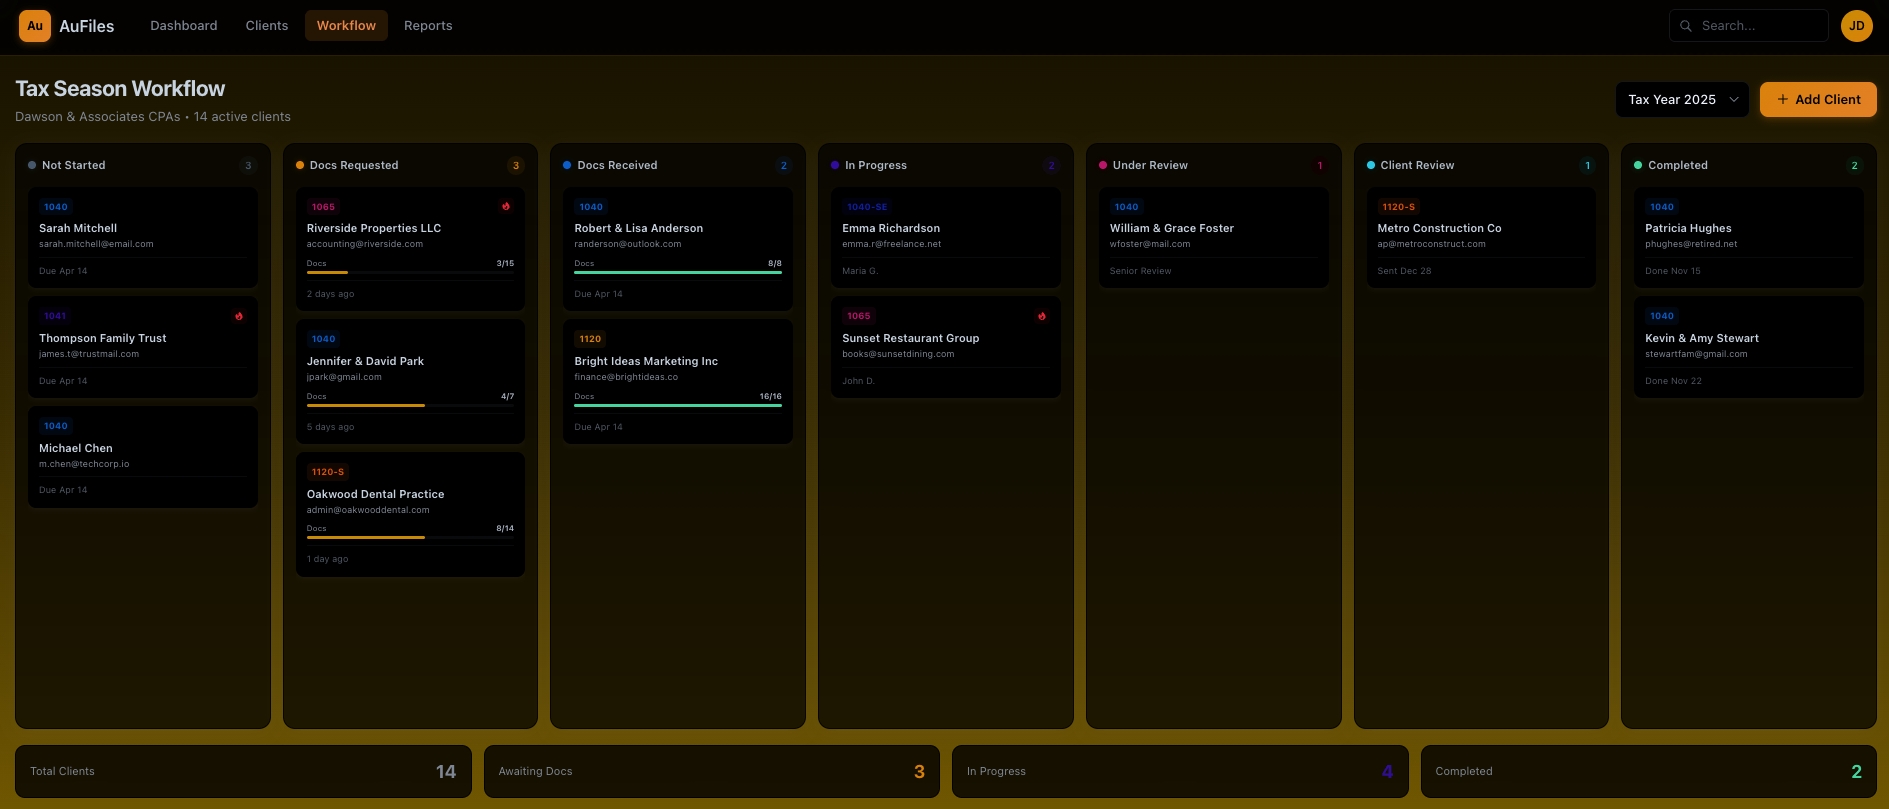
Task: Click the Completed column count badge
Action: pos(1855,166)
